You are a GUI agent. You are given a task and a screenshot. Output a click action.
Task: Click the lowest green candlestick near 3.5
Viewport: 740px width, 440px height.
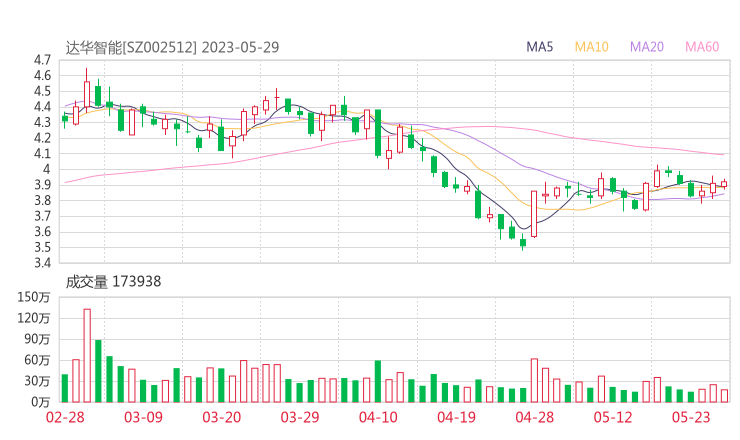pyautogui.click(x=523, y=243)
